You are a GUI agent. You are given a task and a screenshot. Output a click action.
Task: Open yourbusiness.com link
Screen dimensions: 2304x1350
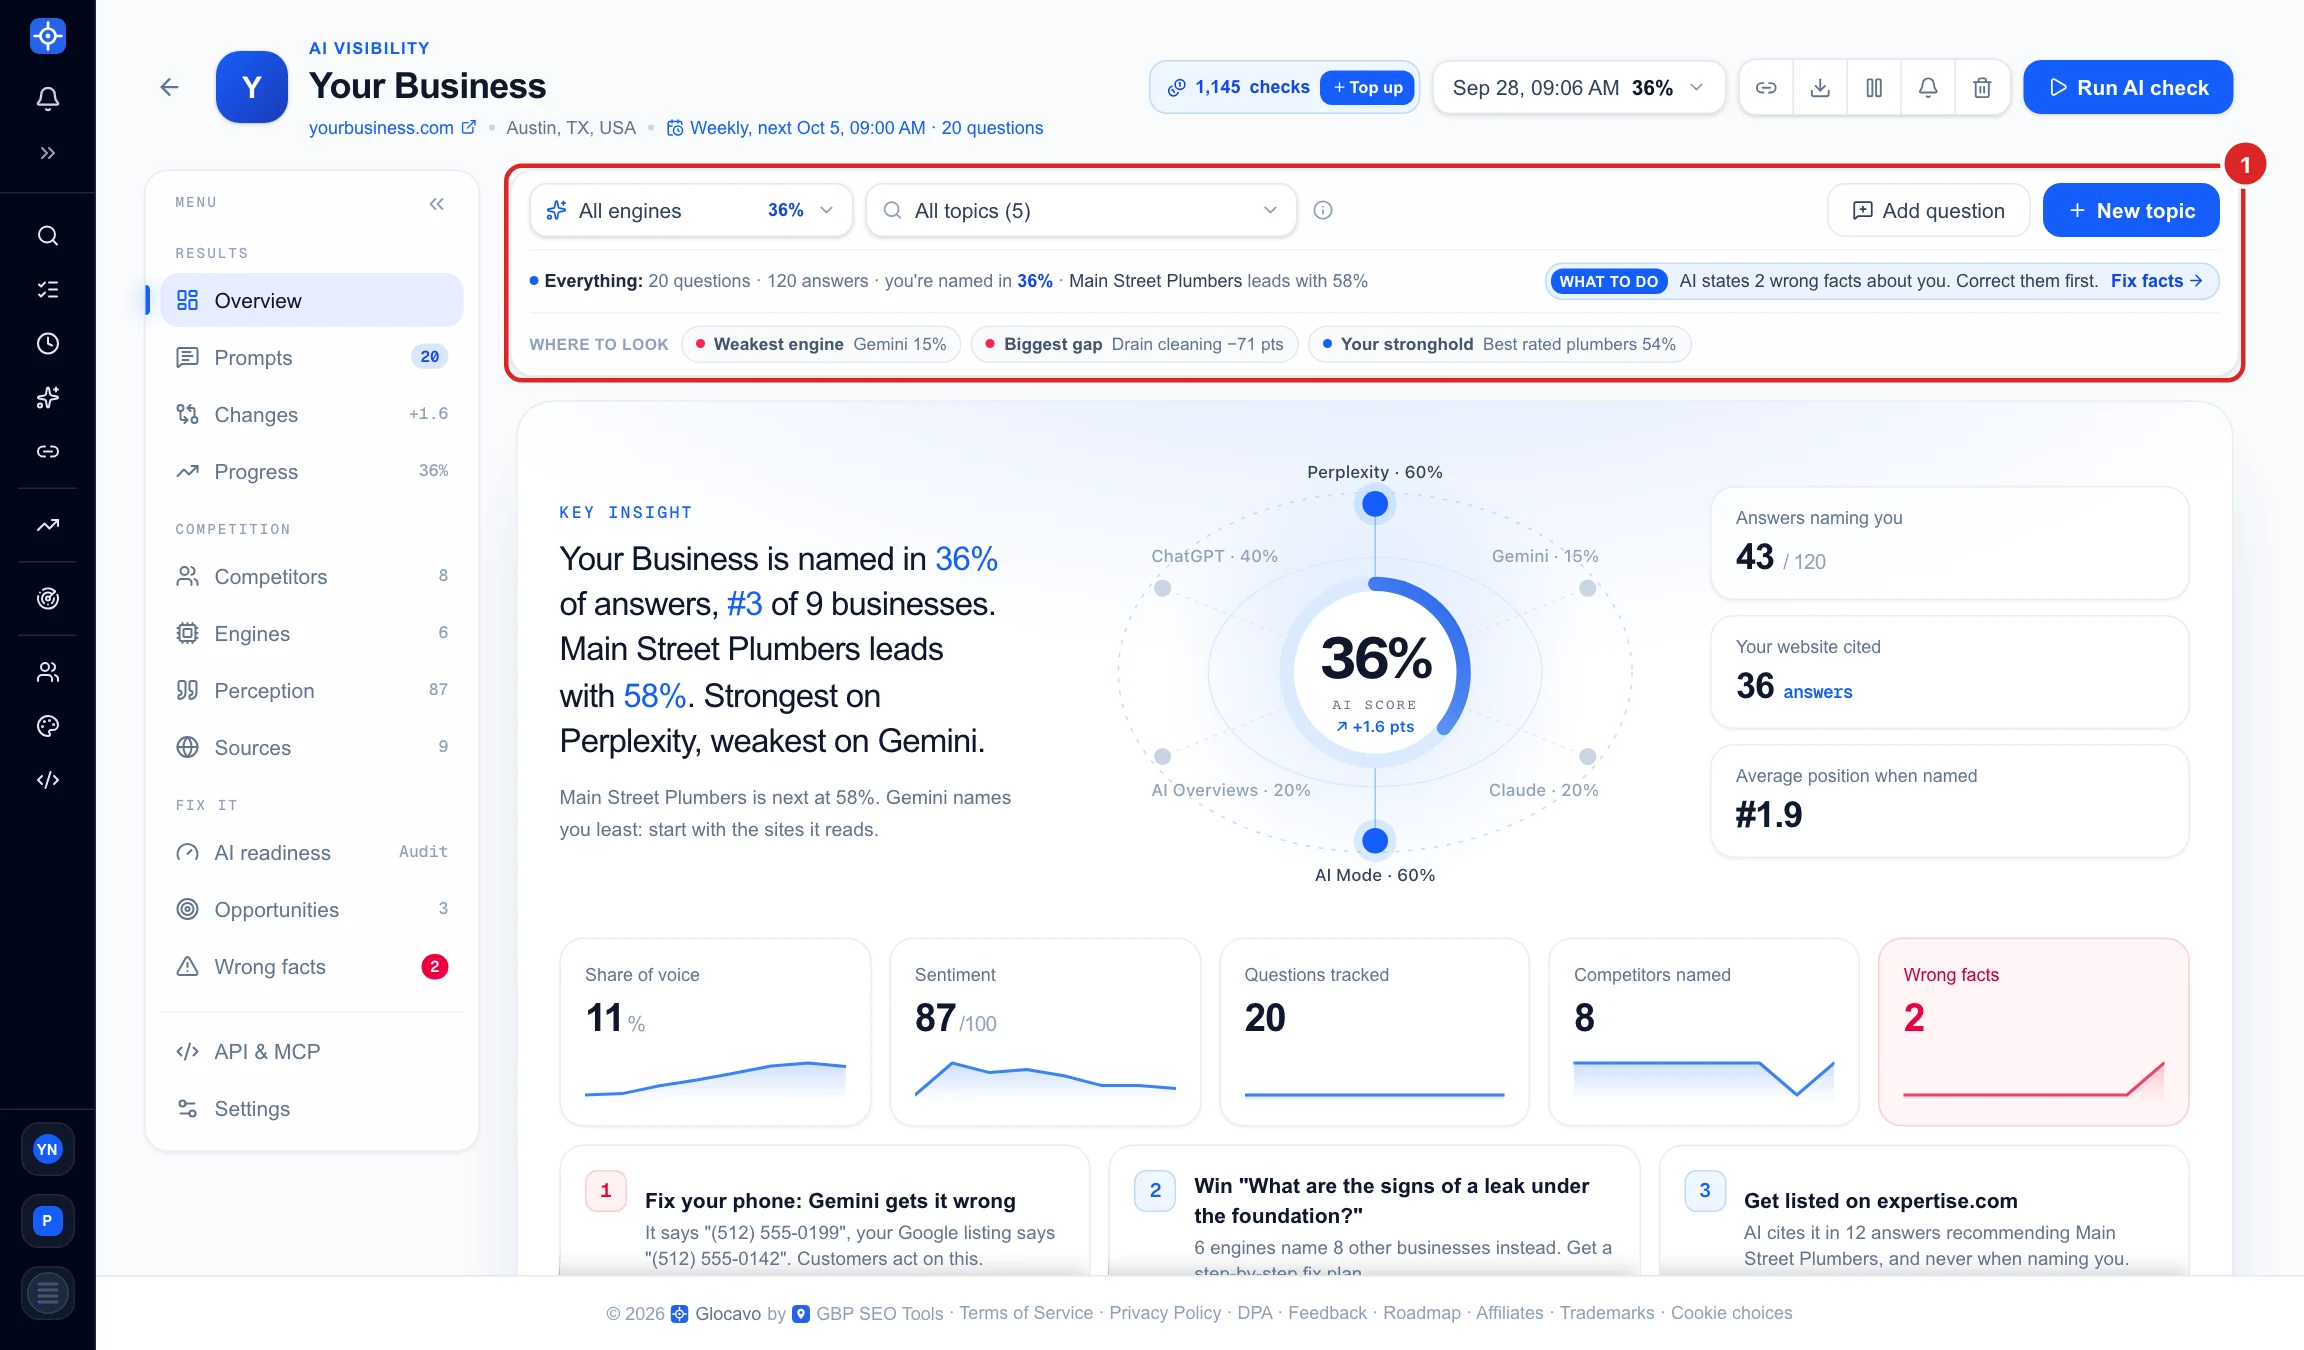pos(392,128)
